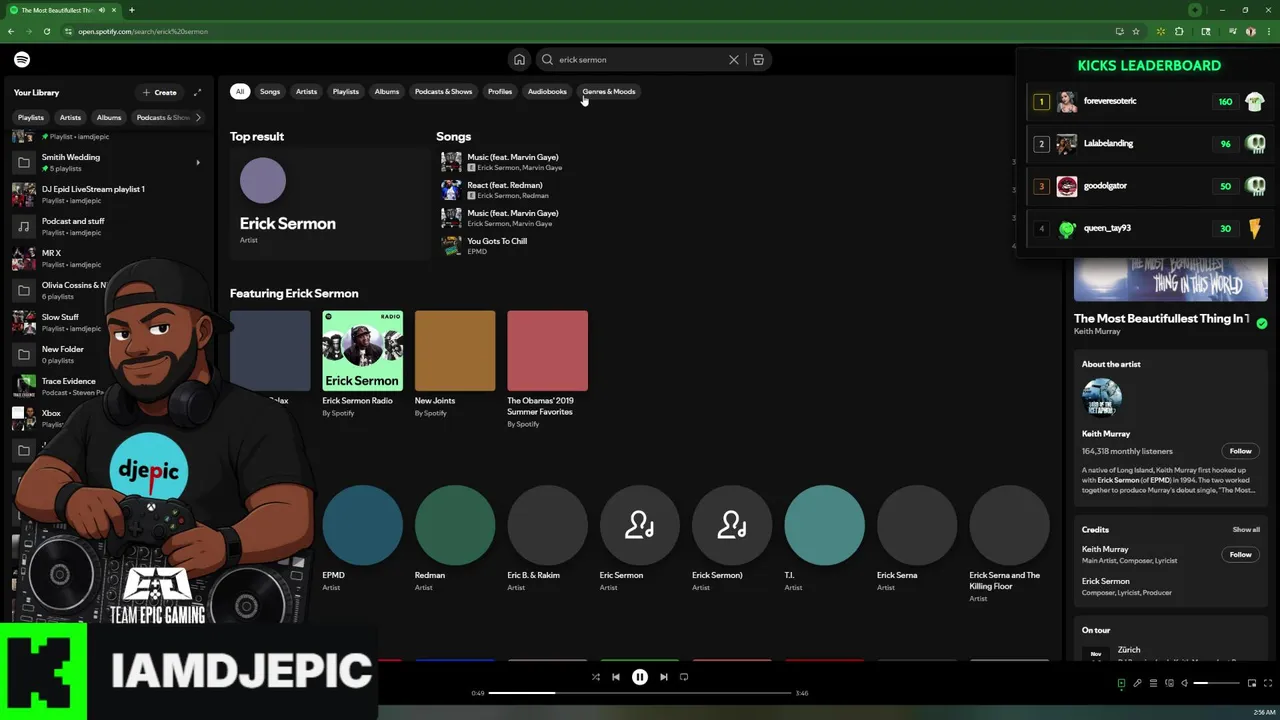The width and height of the screenshot is (1280, 720).
Task: Select Podcasts & Shows search filter tab
Action: click(443, 91)
